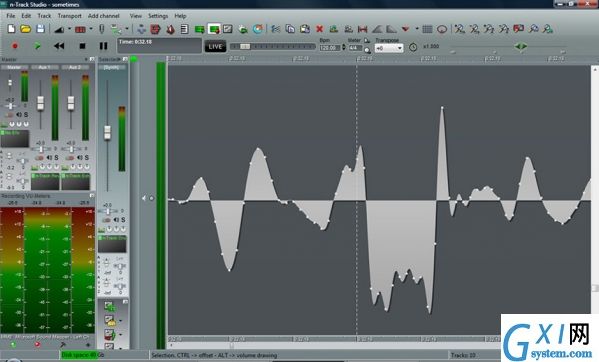Solo the Master channel with S button
Image resolution: width=599 pixels, height=362 pixels.
pos(26,115)
